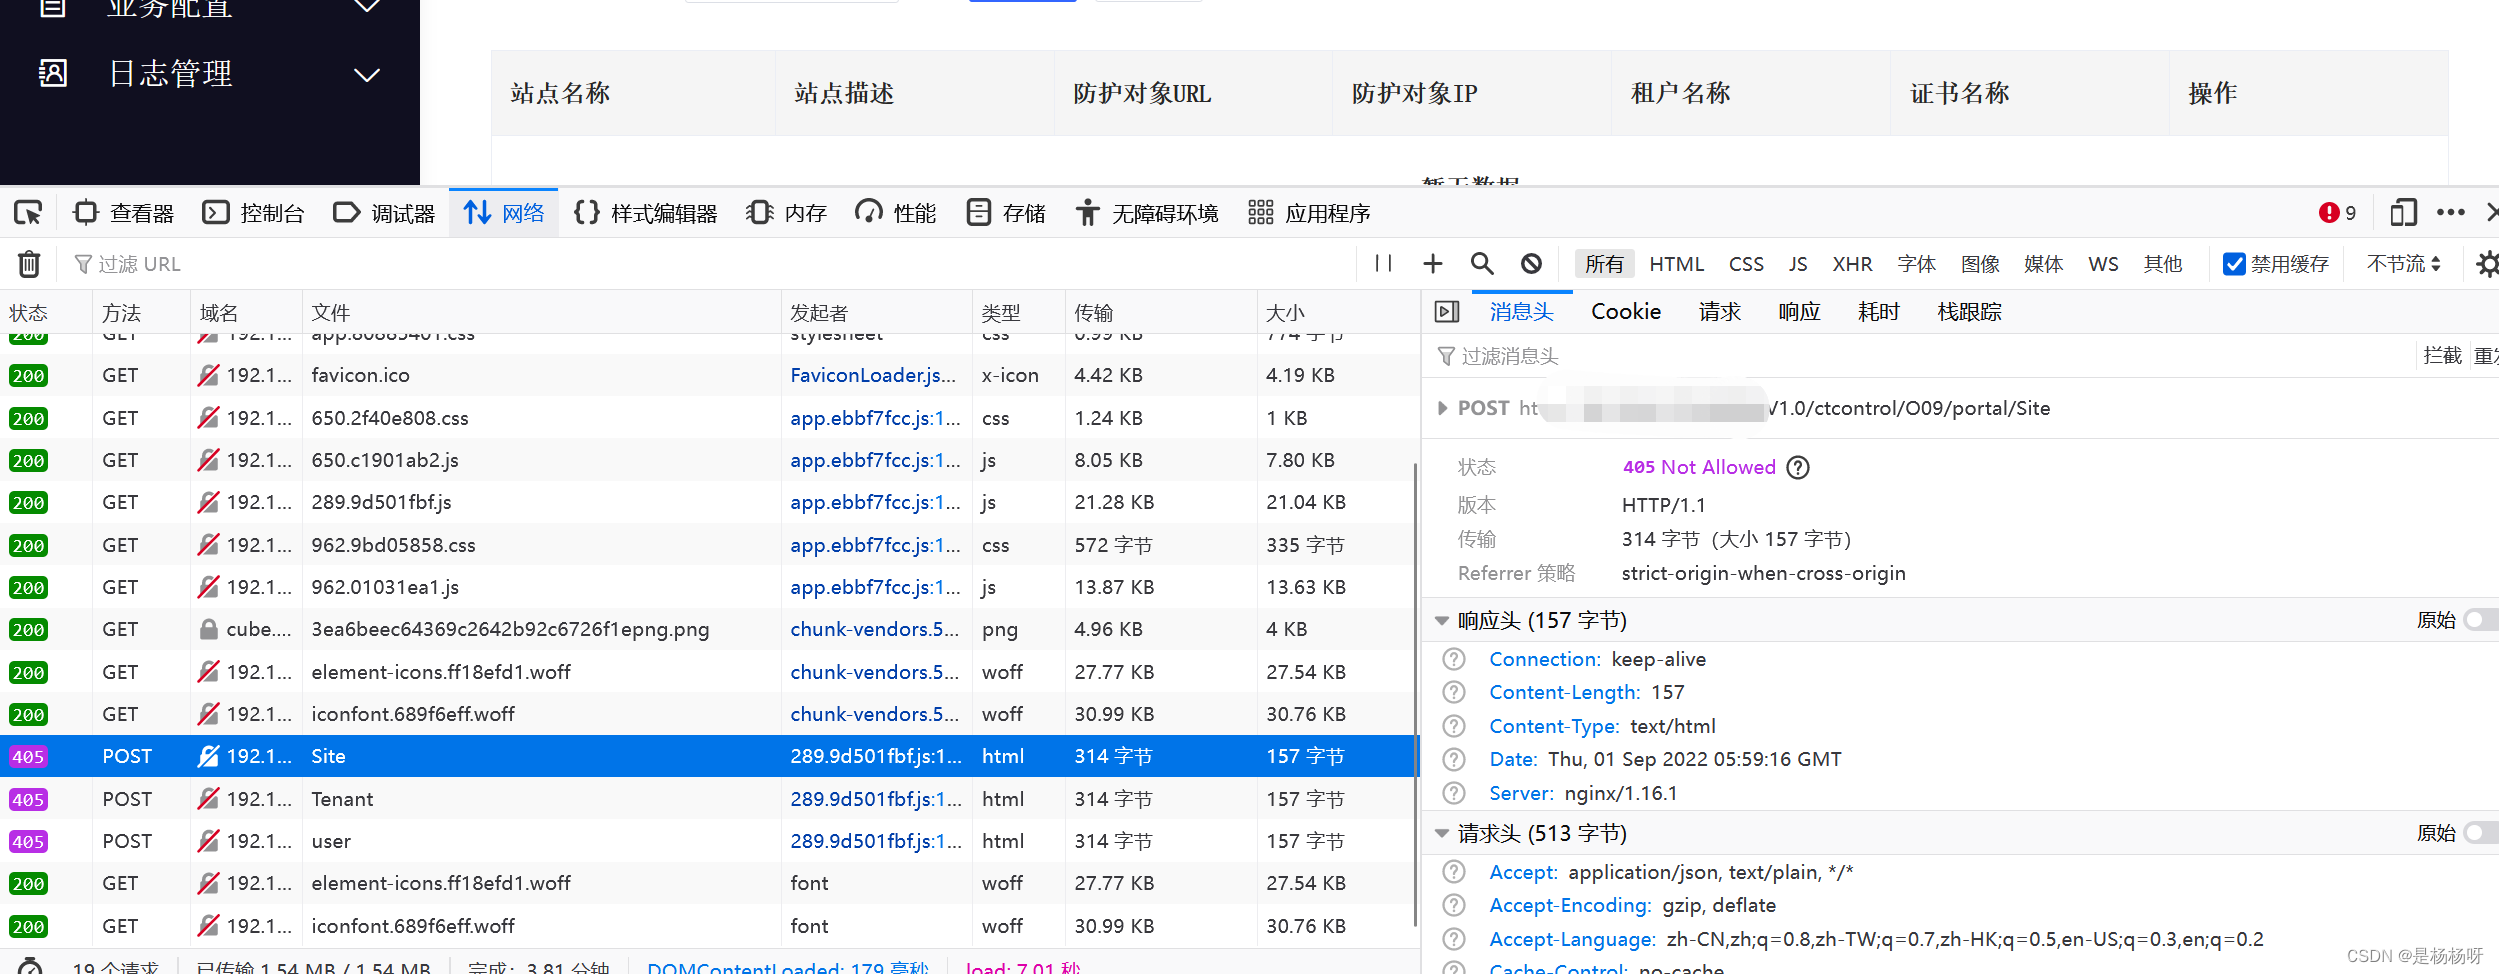Open the 不节流 throttling dropdown
The image size is (2499, 974).
[x=2403, y=263]
